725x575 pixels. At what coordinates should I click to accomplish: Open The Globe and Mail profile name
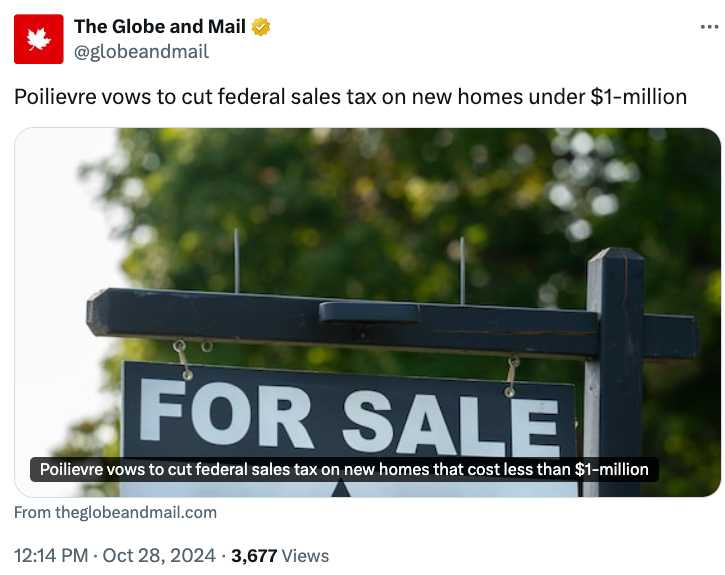(159, 27)
